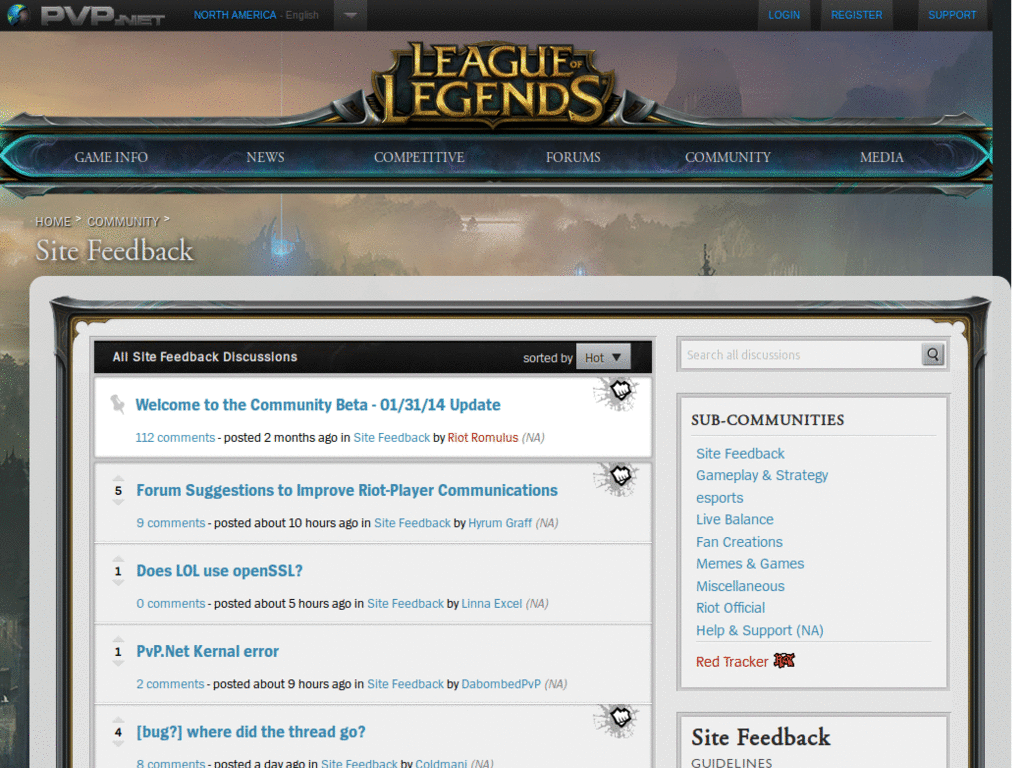
Task: Click the Riot fist badge on Forum Suggestions thread
Action: pyautogui.click(x=616, y=479)
